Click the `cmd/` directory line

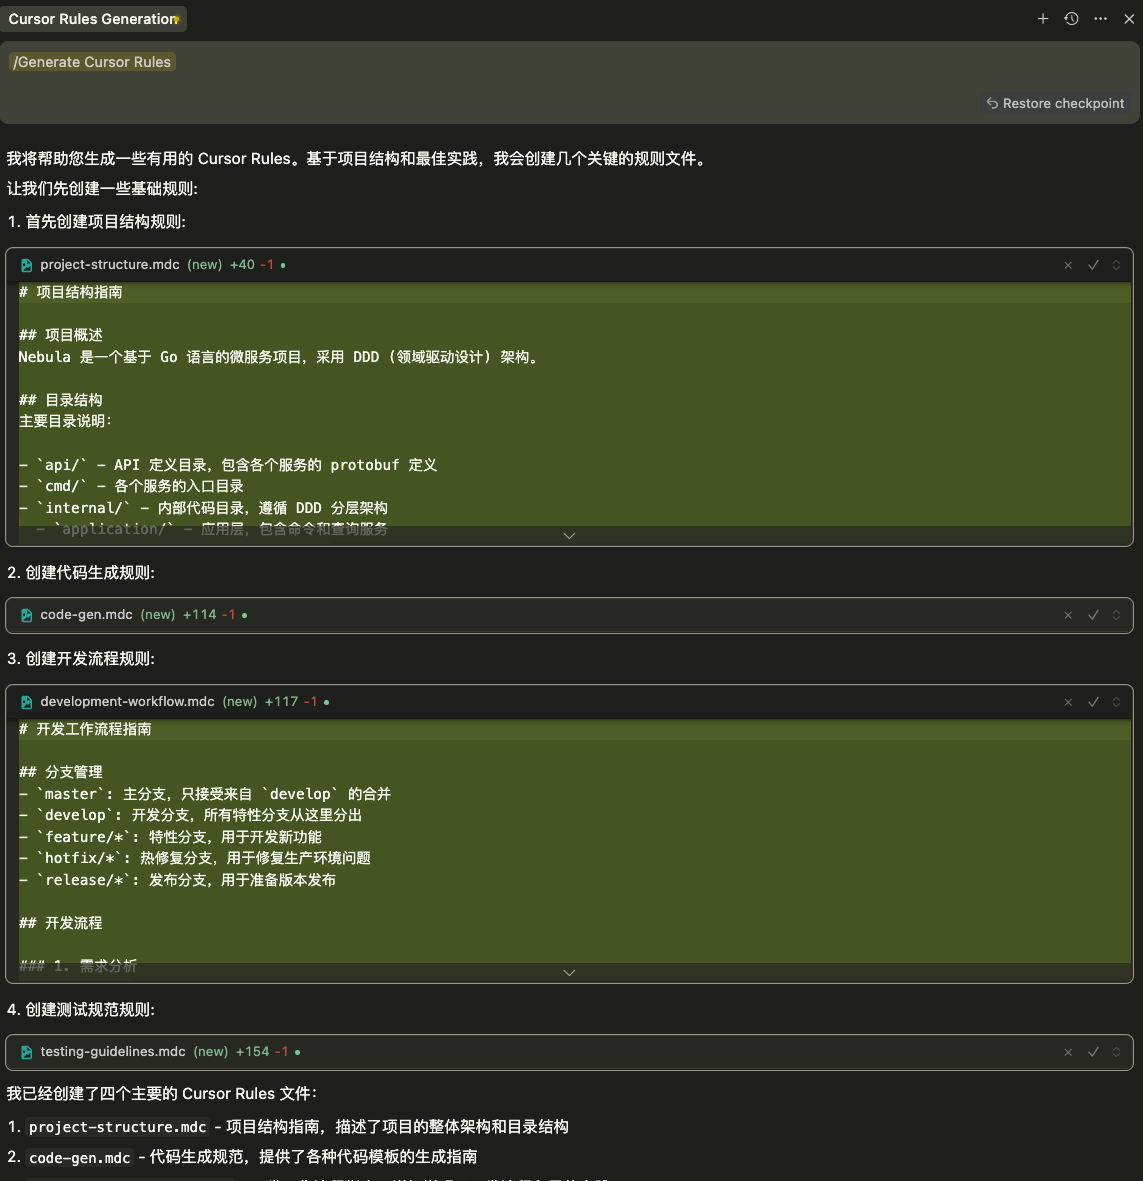131,486
